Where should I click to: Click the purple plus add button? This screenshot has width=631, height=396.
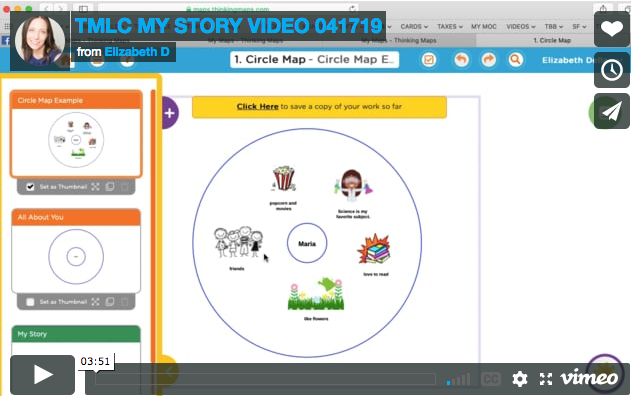pos(170,113)
